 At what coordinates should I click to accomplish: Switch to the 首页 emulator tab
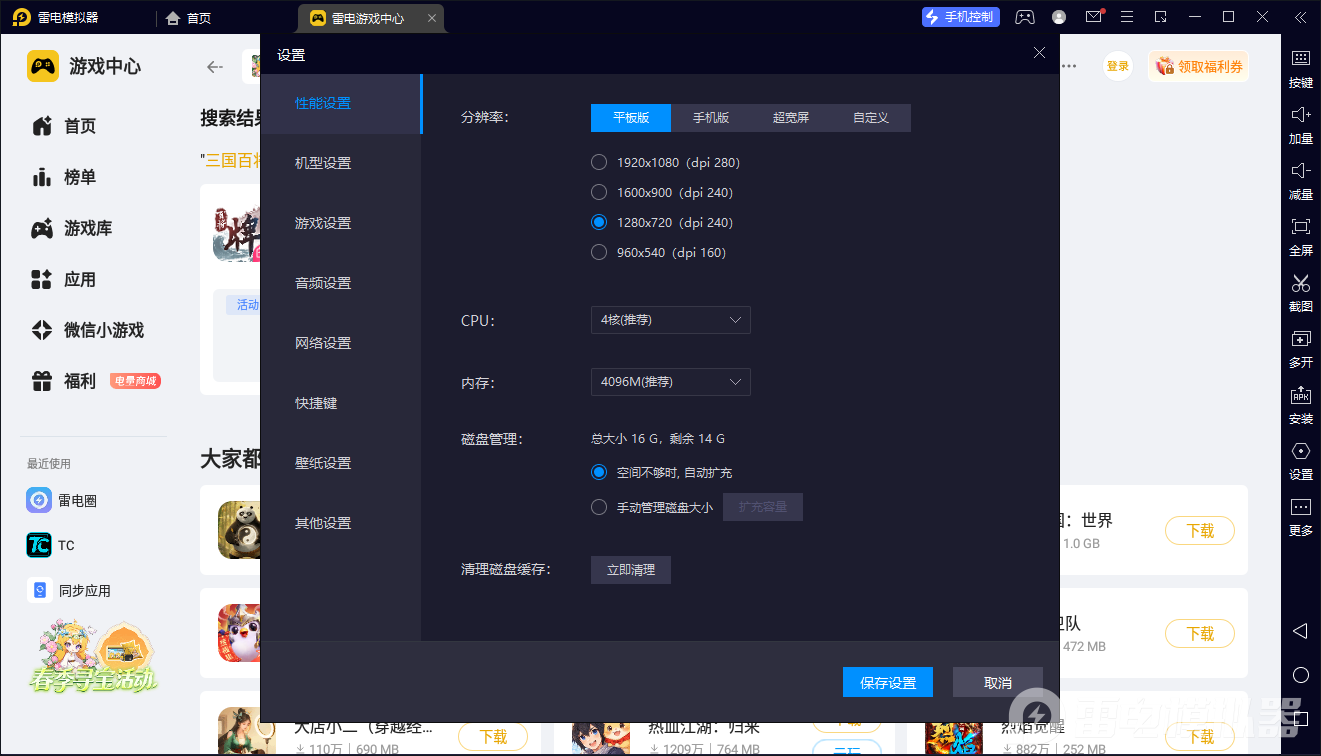click(x=188, y=18)
